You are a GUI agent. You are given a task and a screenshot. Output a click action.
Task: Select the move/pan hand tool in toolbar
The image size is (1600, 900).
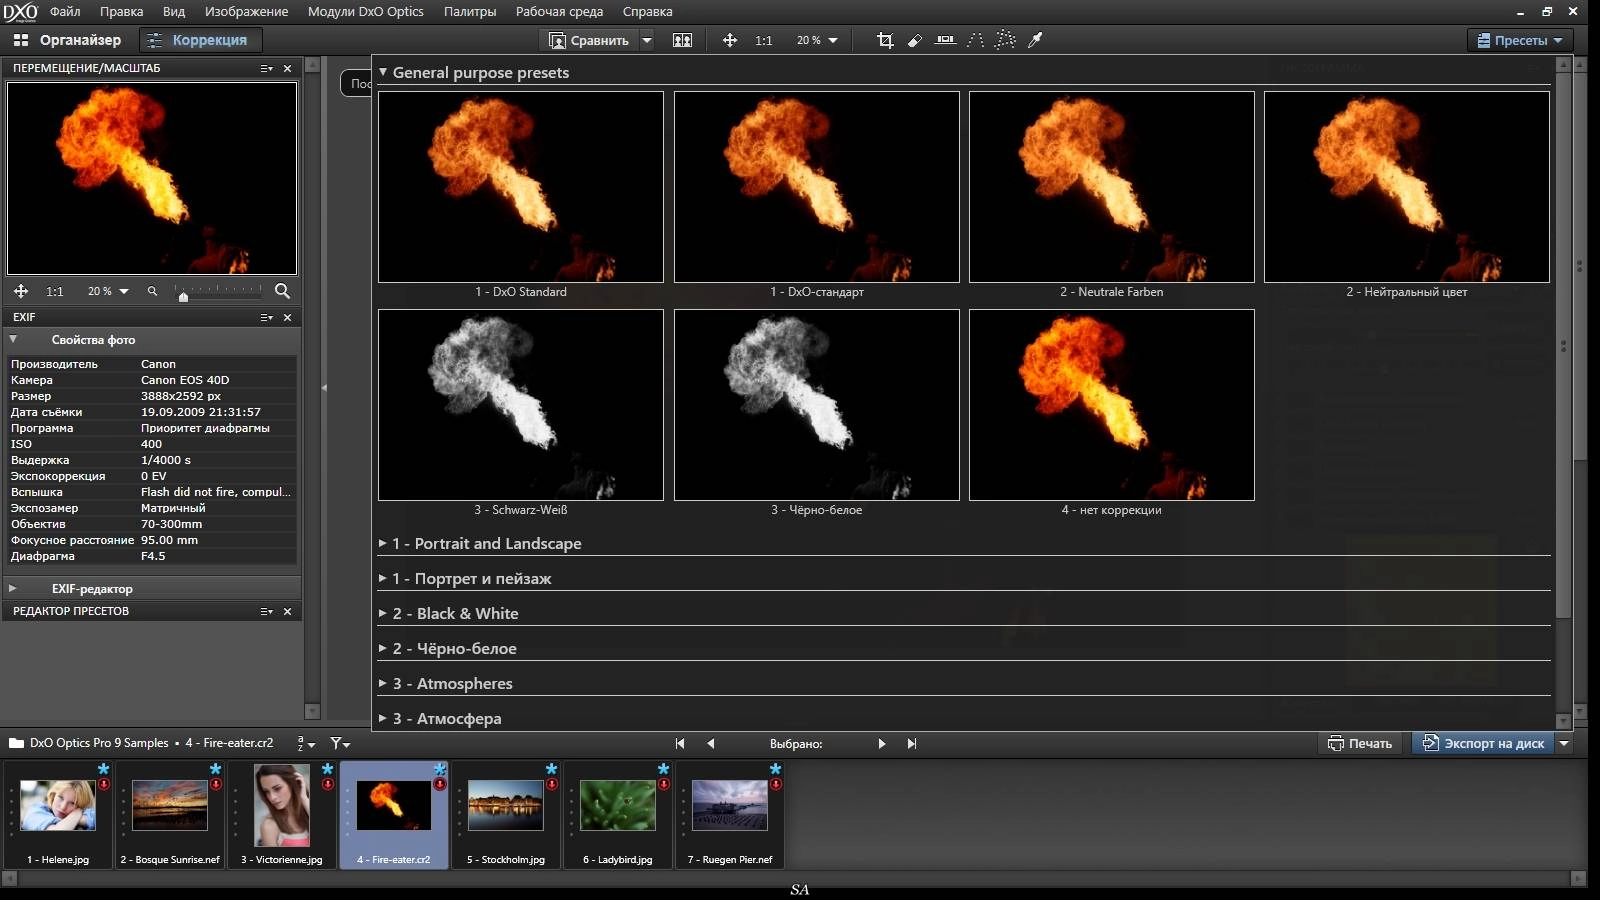click(730, 40)
